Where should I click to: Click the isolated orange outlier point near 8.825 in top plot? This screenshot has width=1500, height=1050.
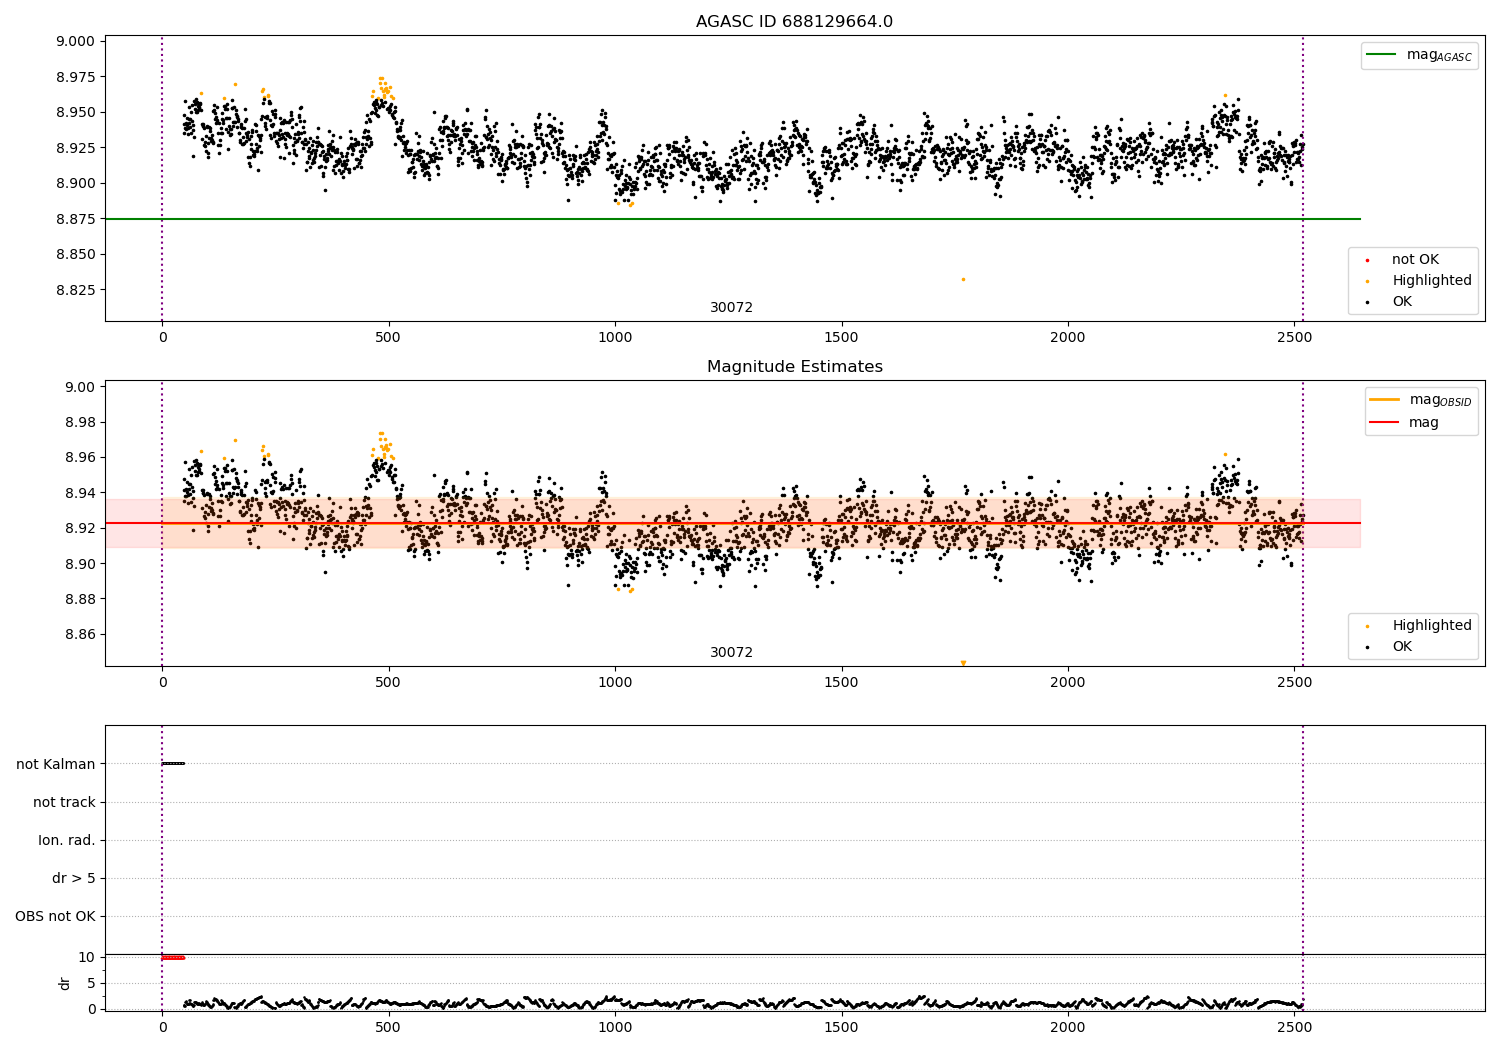[x=963, y=279]
